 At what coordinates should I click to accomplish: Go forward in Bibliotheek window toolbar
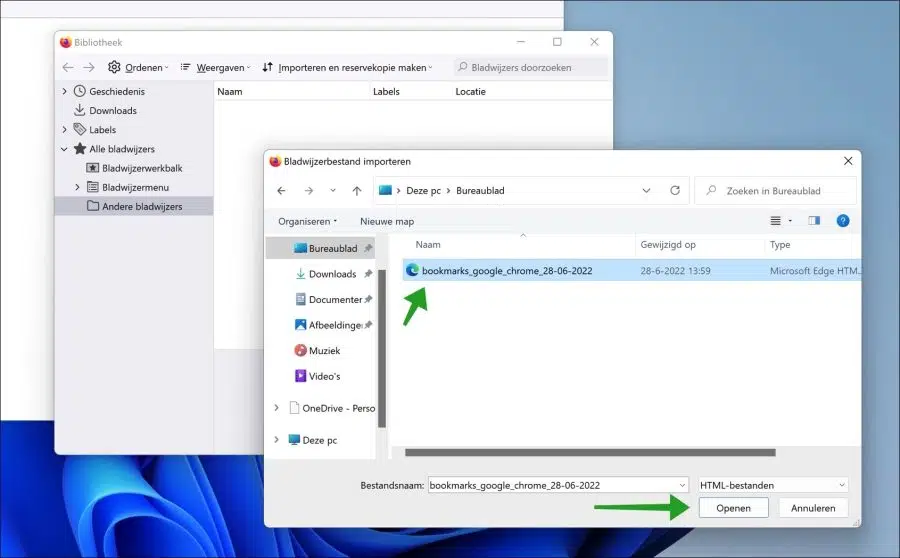pyautogui.click(x=88, y=67)
